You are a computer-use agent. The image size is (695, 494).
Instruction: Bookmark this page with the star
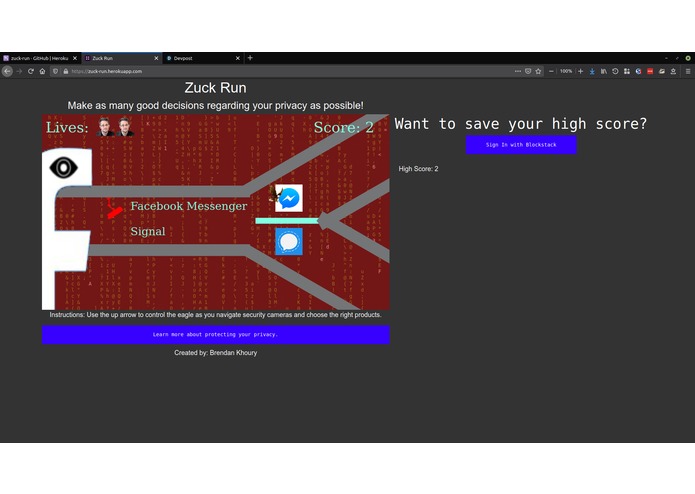[x=538, y=71]
